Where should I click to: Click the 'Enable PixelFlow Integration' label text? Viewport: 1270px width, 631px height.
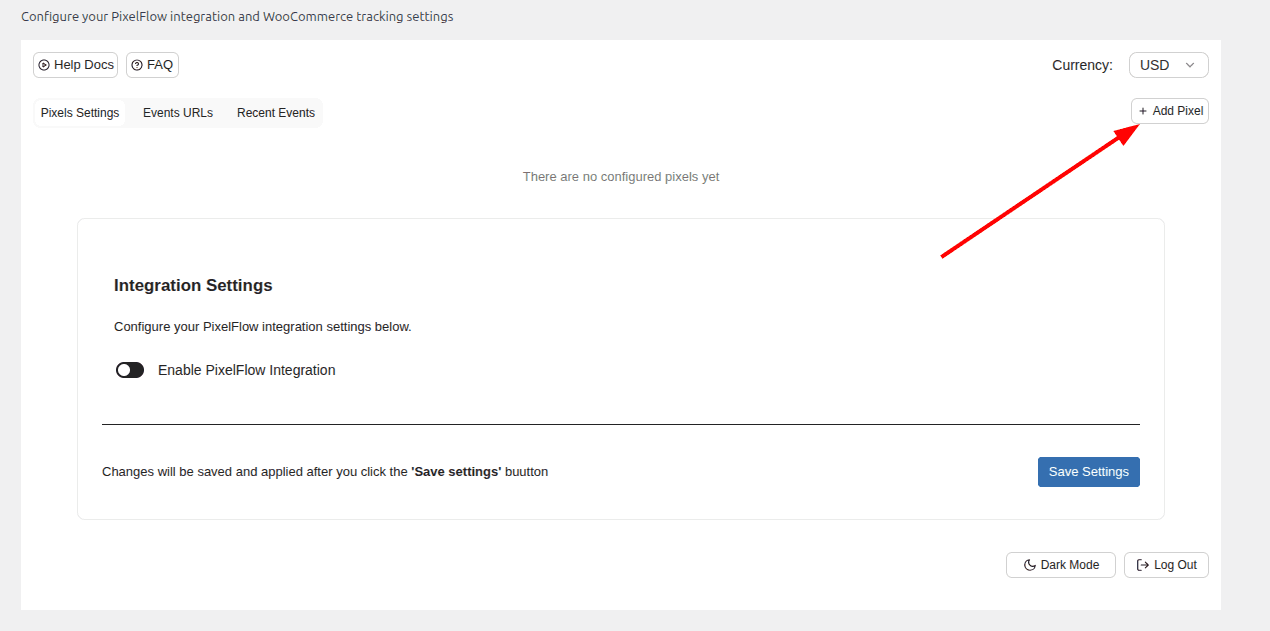pyautogui.click(x=246, y=370)
